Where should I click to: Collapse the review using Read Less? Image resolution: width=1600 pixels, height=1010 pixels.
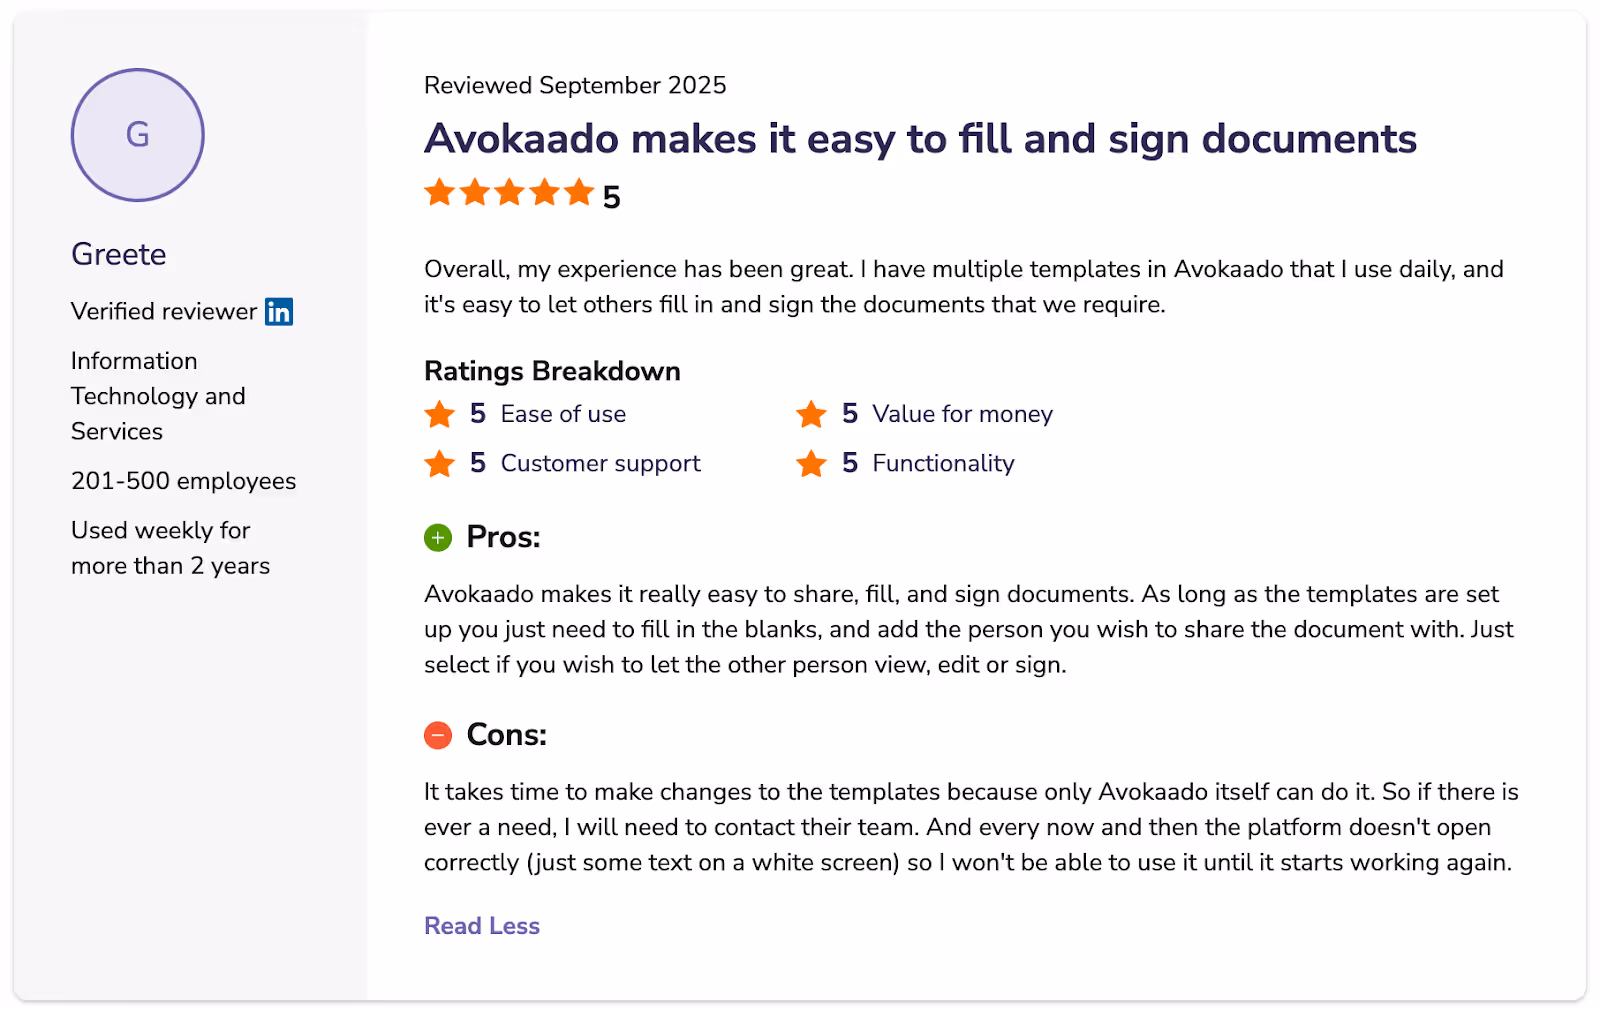coord(482,926)
